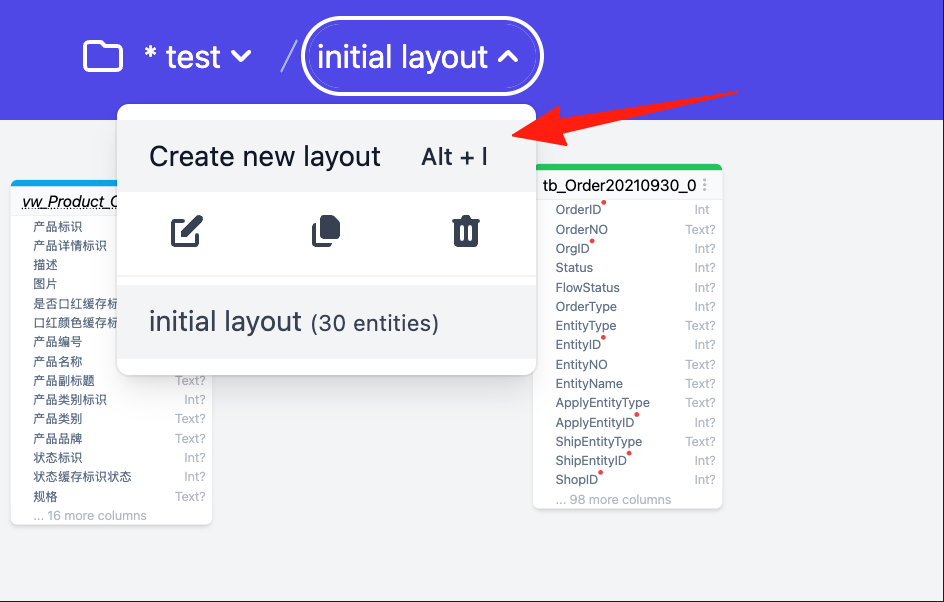Viewport: 944px width, 602px height.
Task: Open the tb_Order20210930_0 table options menu
Action: tap(704, 185)
